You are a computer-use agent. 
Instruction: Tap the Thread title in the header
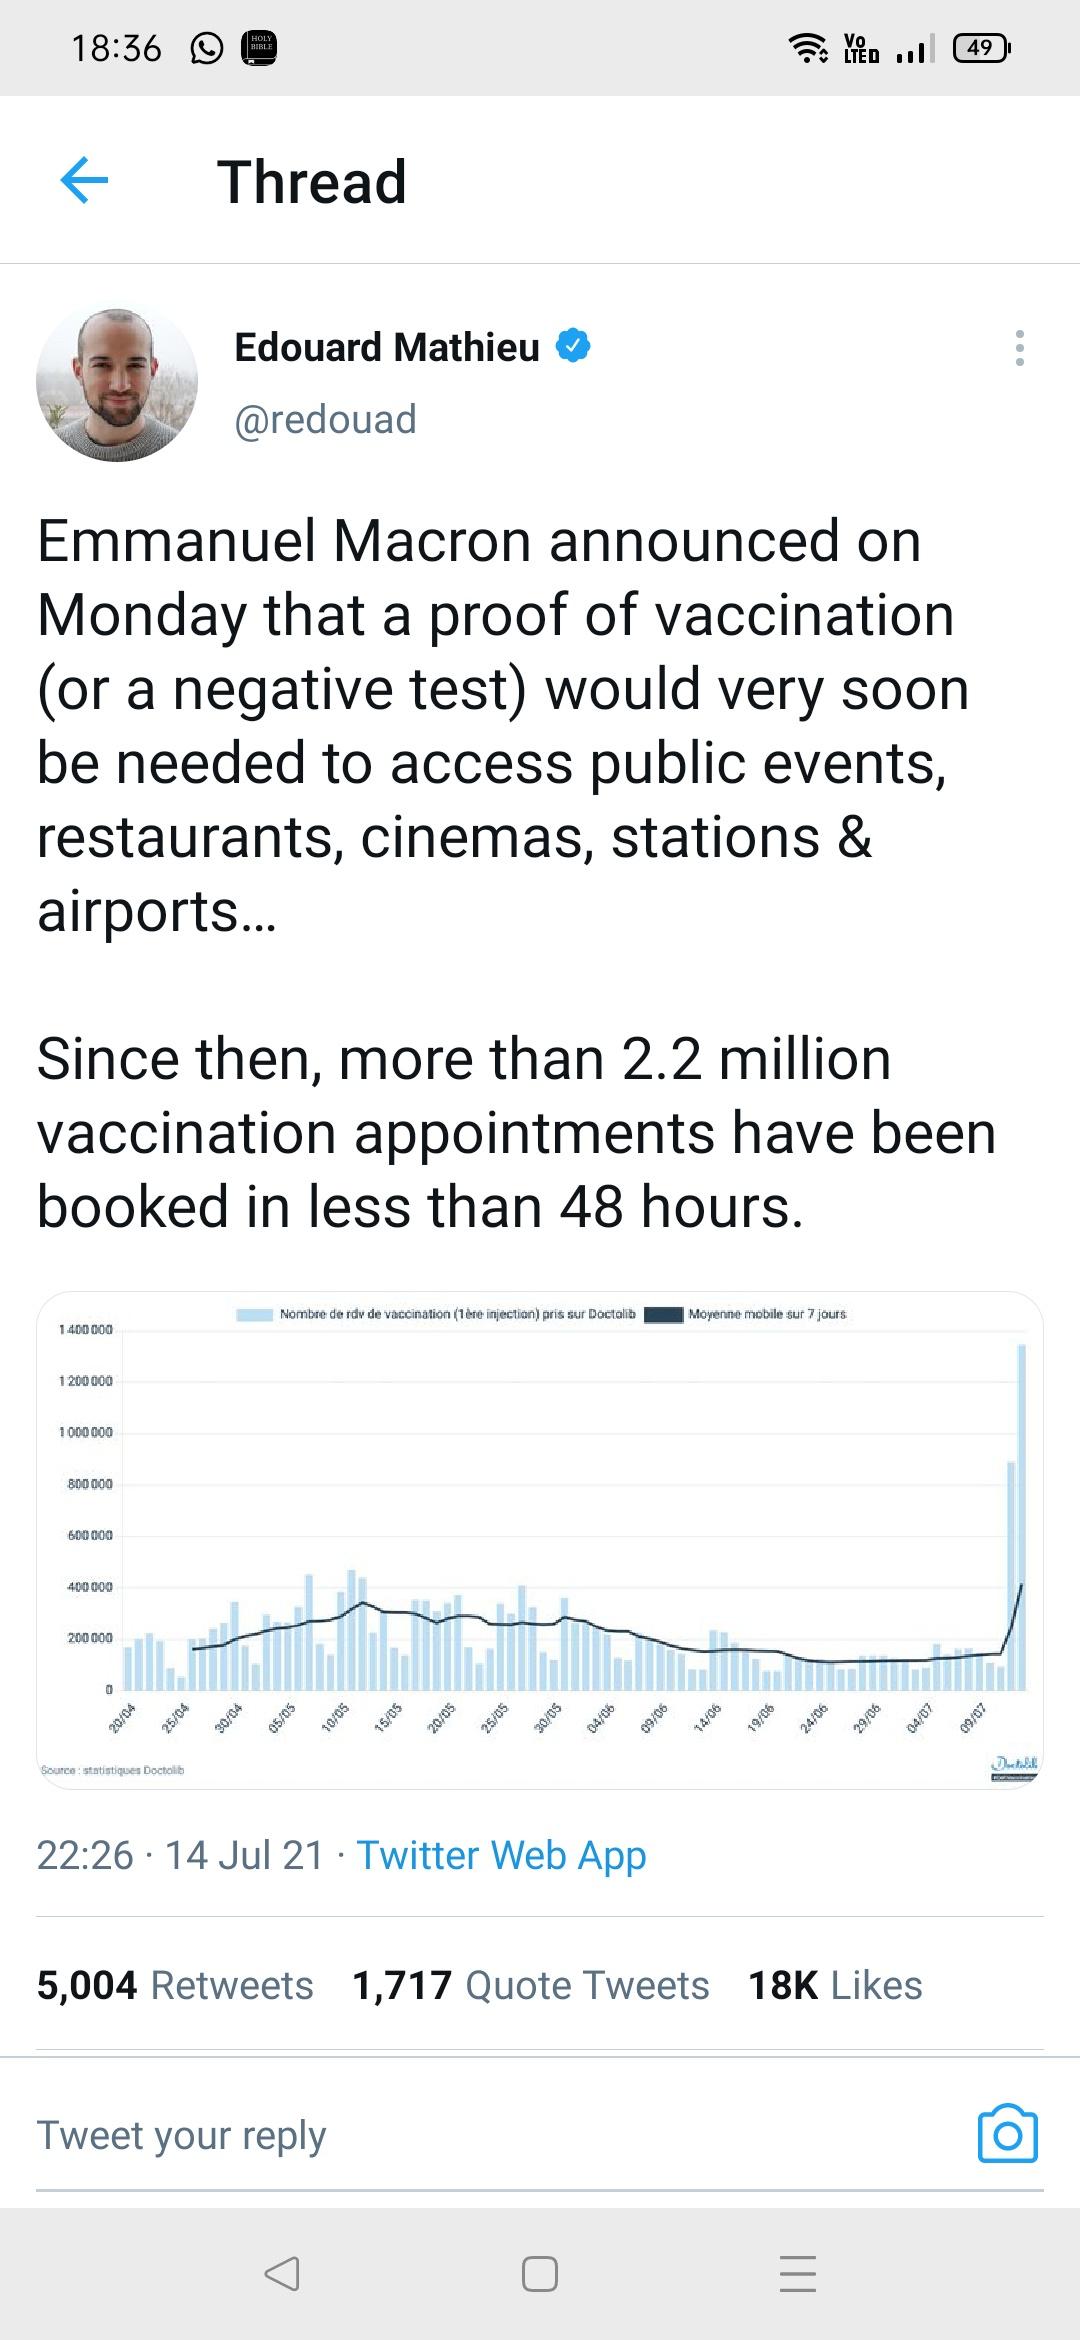pyautogui.click(x=312, y=182)
